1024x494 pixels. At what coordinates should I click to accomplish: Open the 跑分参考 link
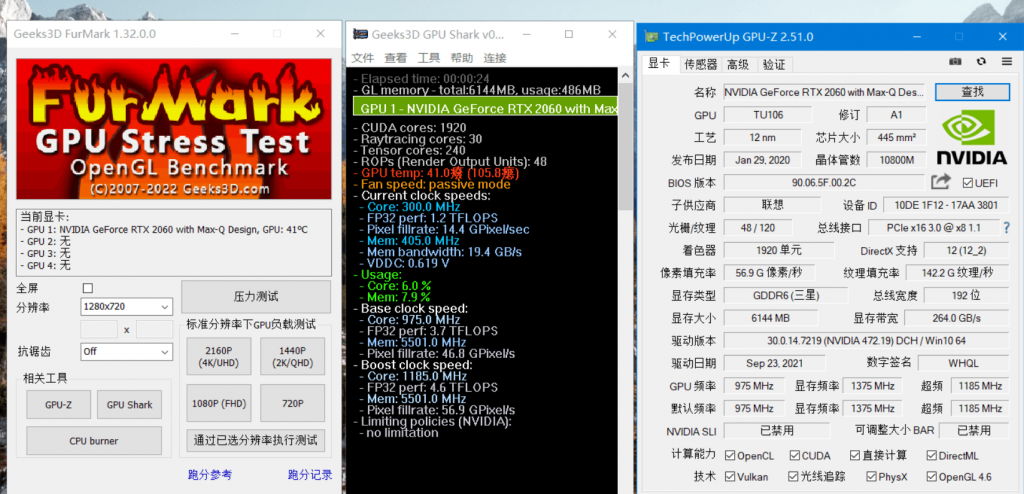coord(210,475)
